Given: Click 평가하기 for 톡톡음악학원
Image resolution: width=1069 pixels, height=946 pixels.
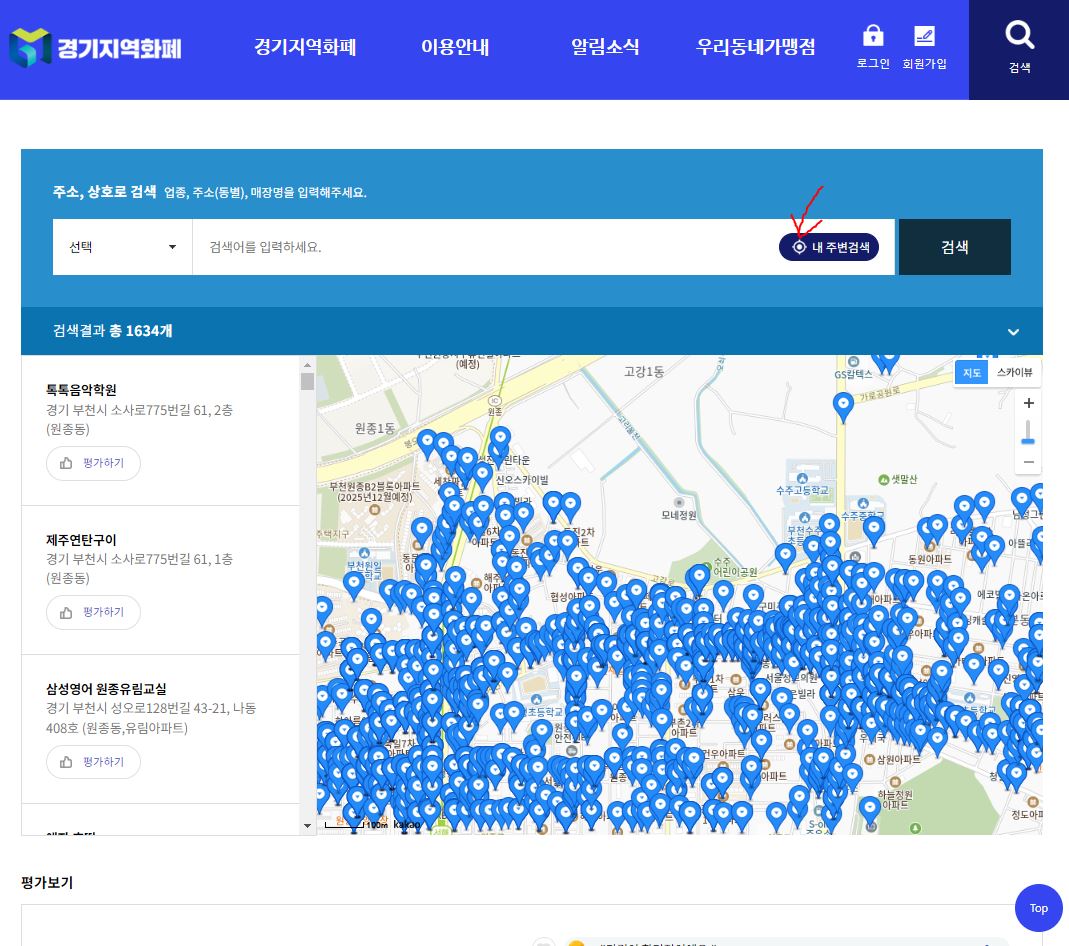Looking at the screenshot, I should click(x=93, y=463).
